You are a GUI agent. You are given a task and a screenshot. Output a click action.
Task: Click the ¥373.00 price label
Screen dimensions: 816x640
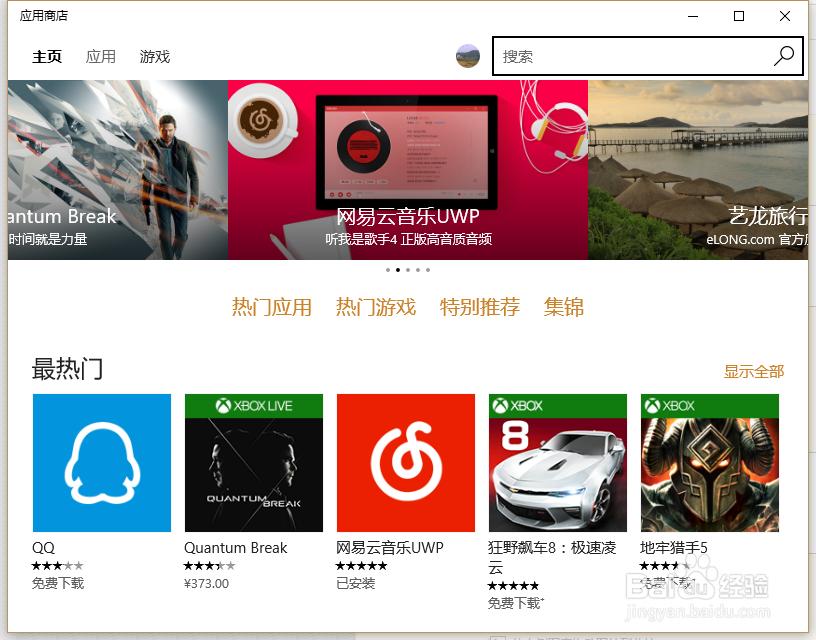(x=206, y=584)
